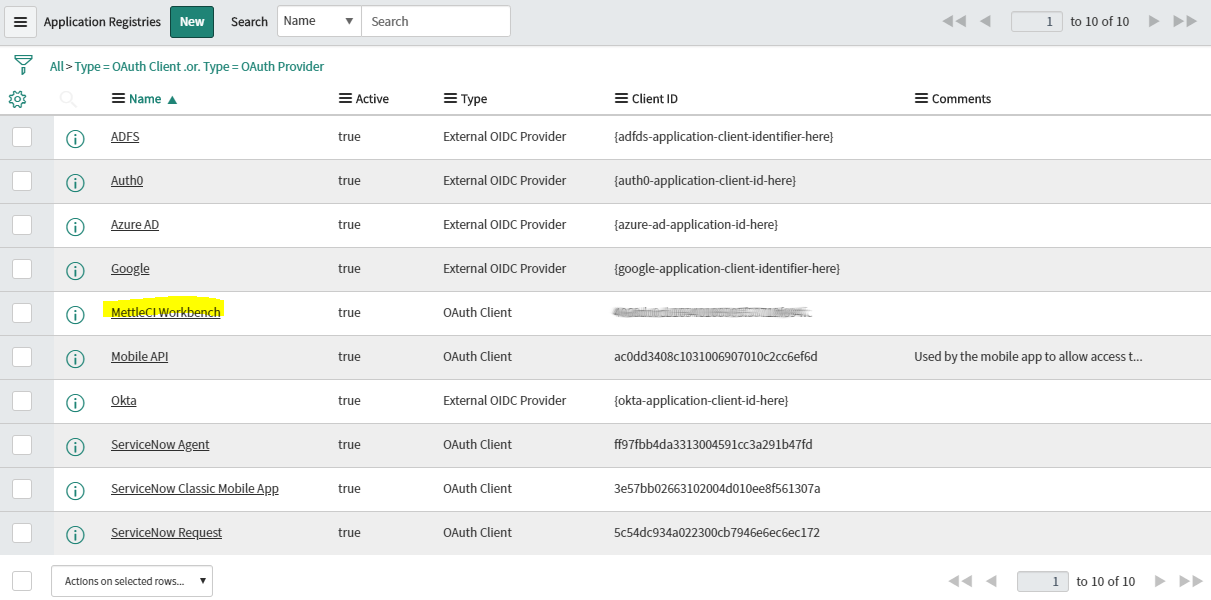Go to next page in top pagination

point(1154,21)
